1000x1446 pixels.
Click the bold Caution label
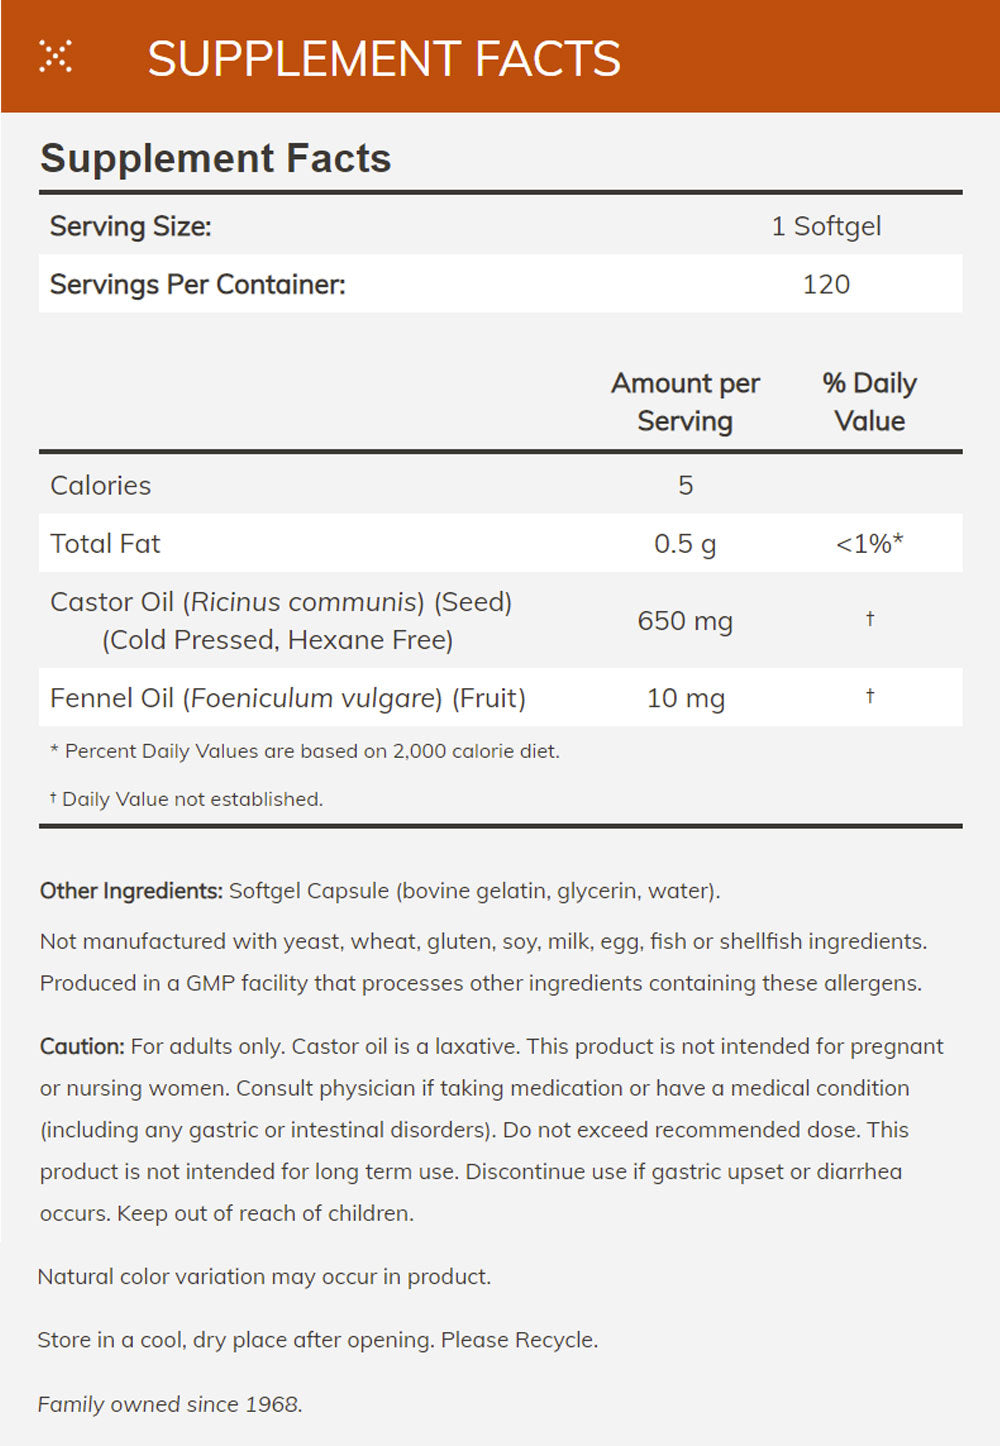pos(82,1046)
